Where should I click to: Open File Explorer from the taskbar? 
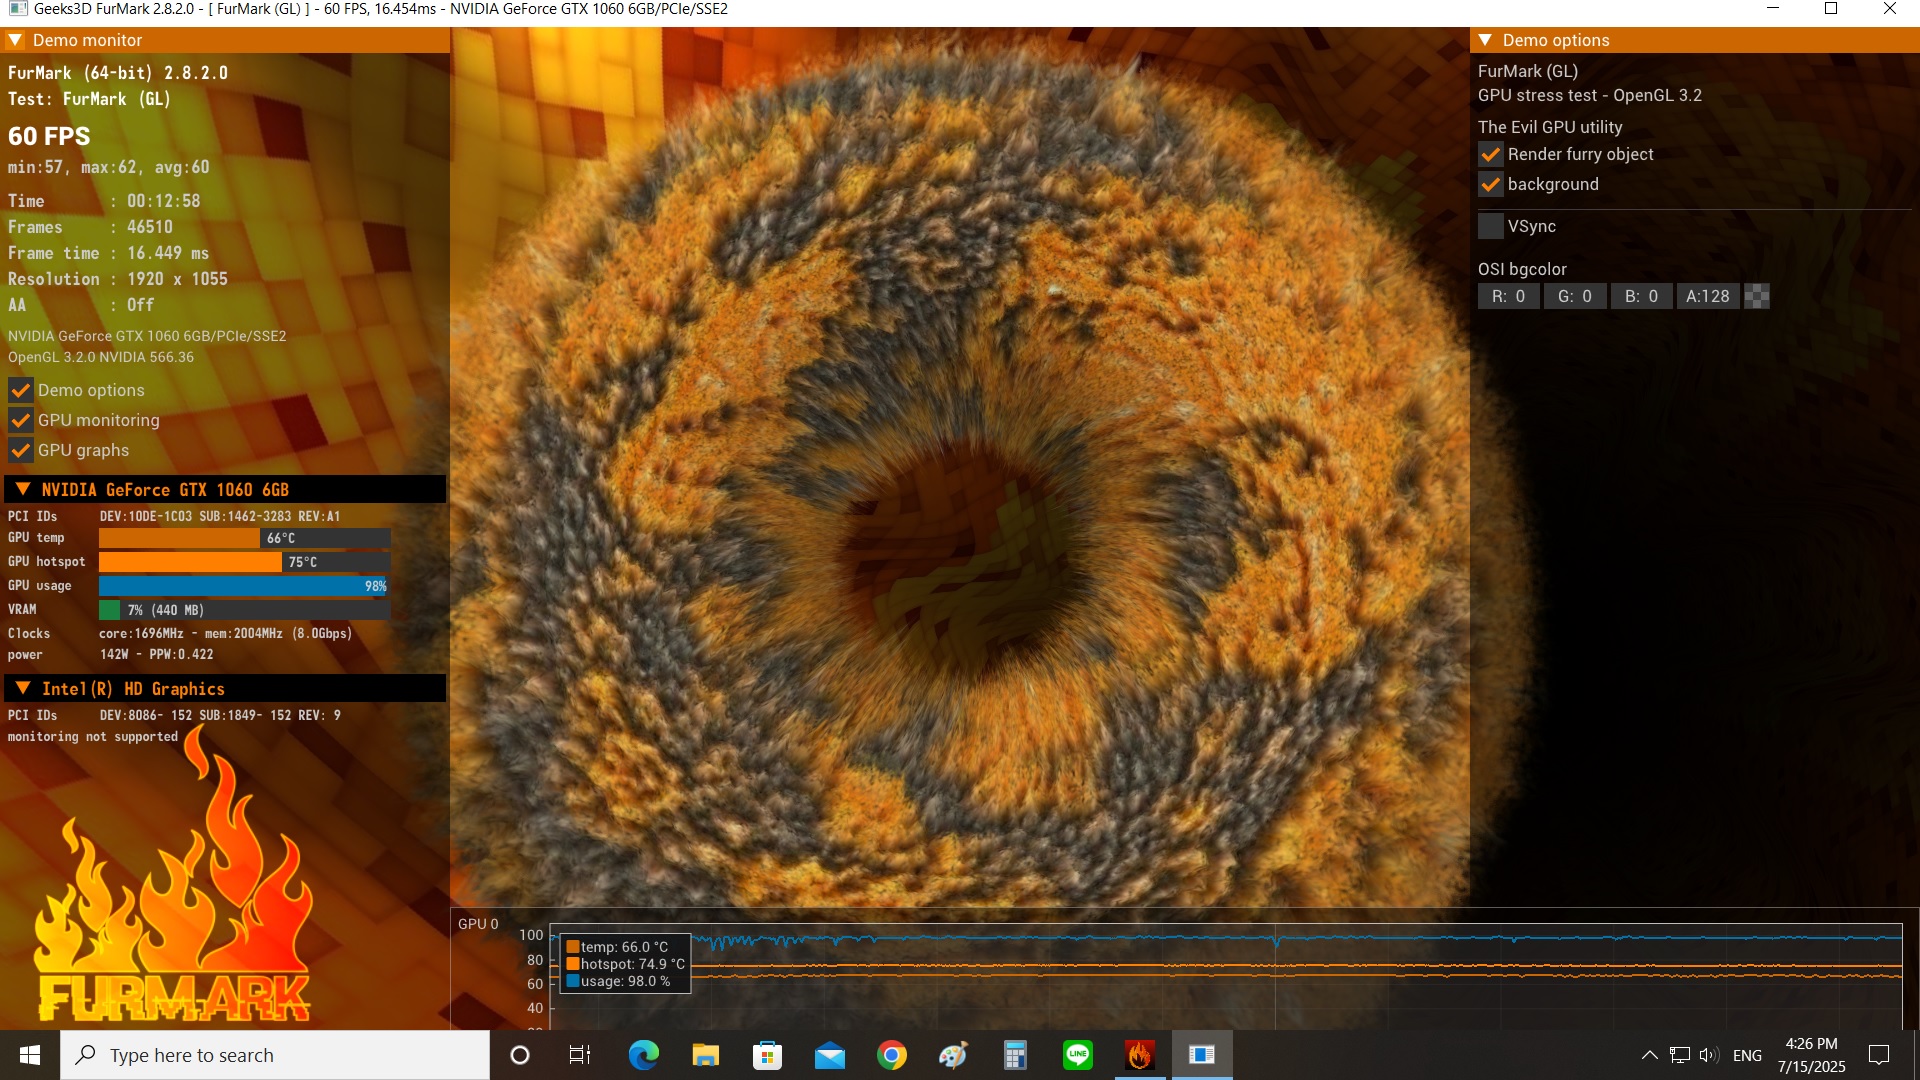click(705, 1055)
